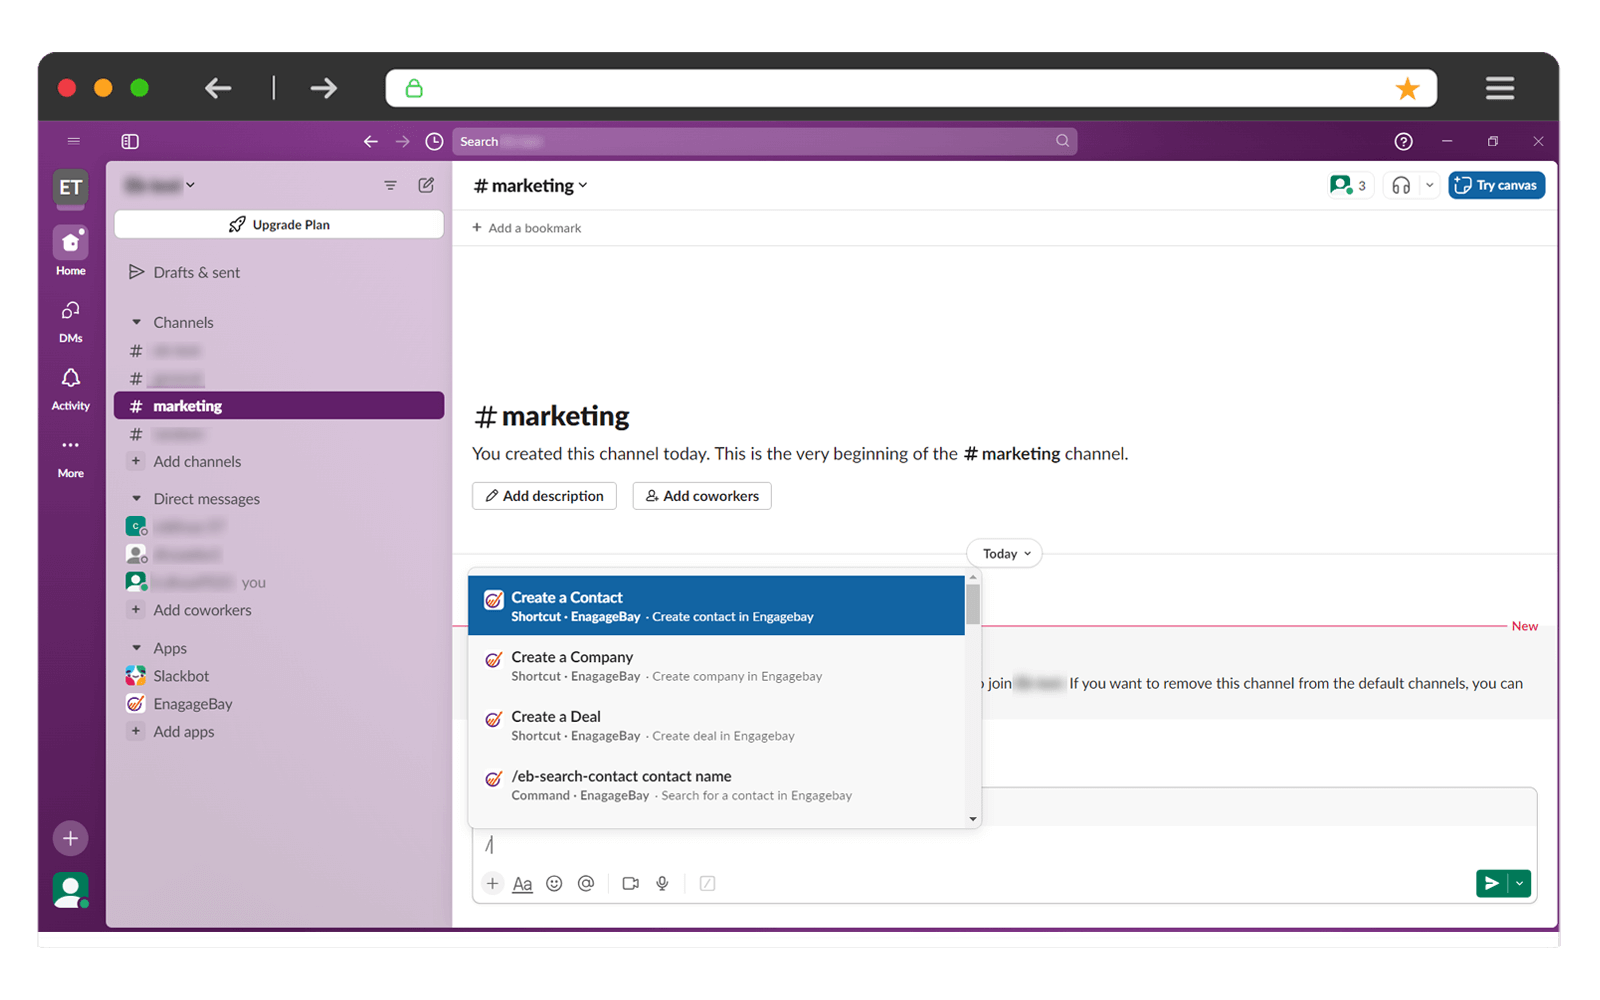View channel members count icon
Screen dimensions: 1600x1000
pos(1348,185)
